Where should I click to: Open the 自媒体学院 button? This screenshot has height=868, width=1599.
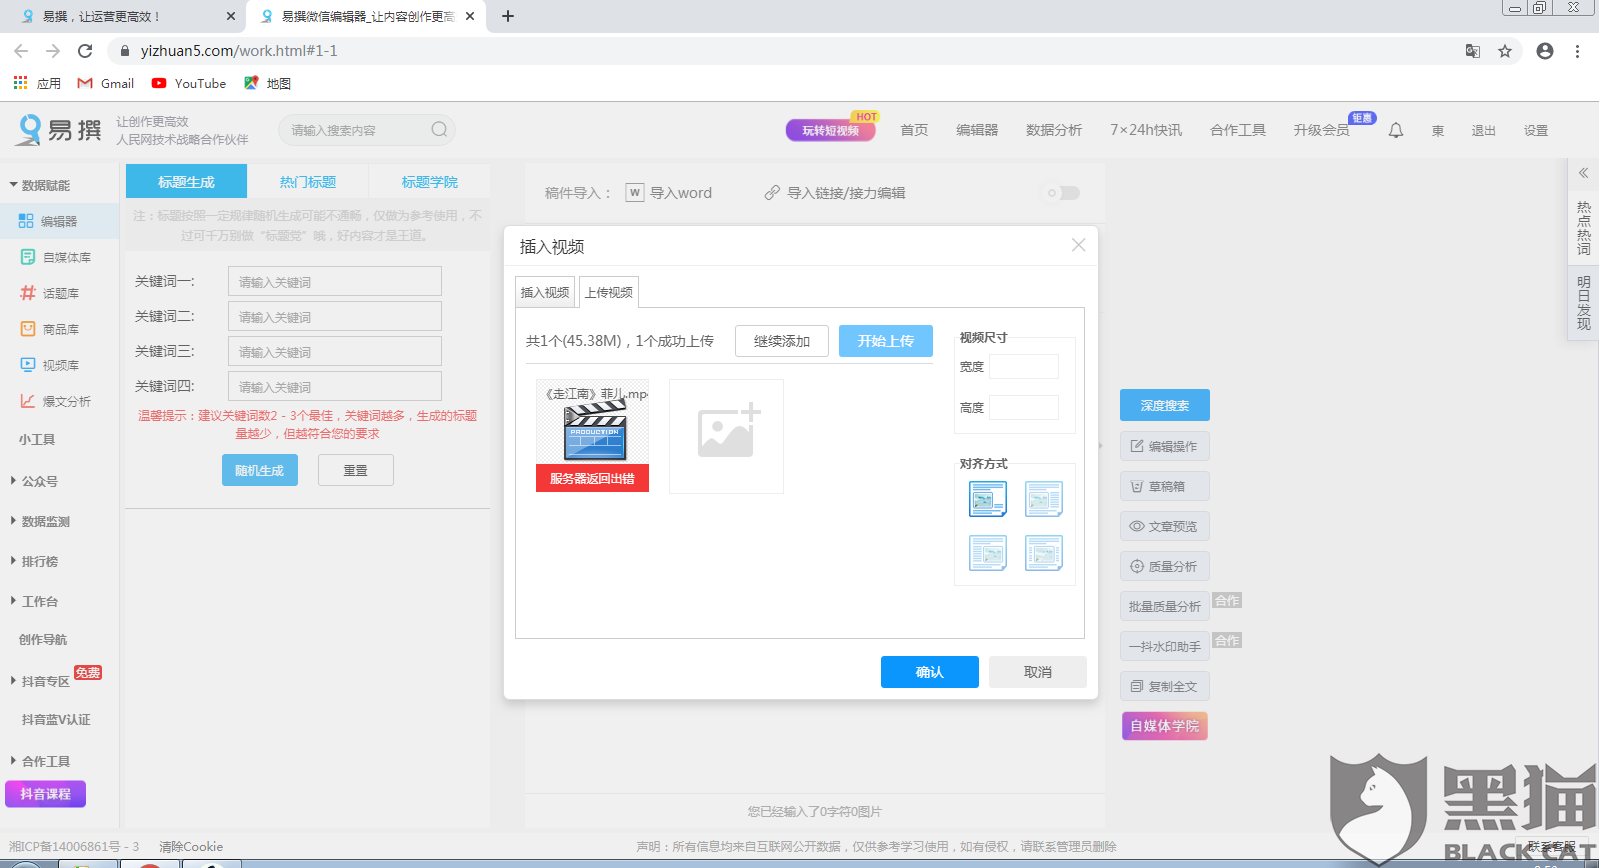1165,725
